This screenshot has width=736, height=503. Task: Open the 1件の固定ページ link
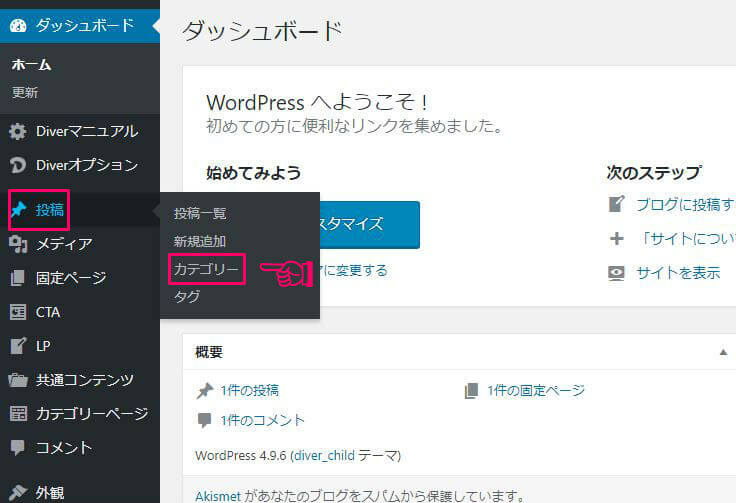click(536, 390)
